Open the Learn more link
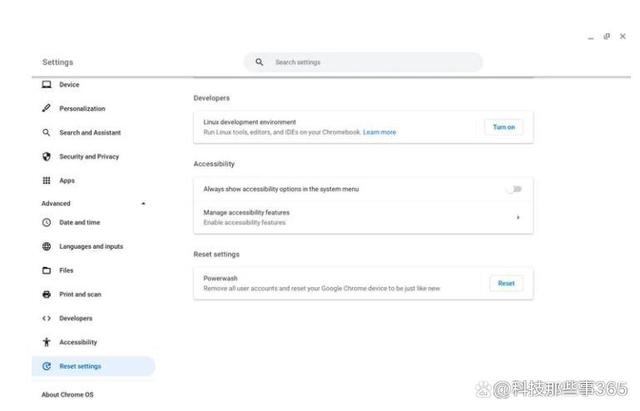The width and height of the screenshot is (640, 411). (x=379, y=132)
